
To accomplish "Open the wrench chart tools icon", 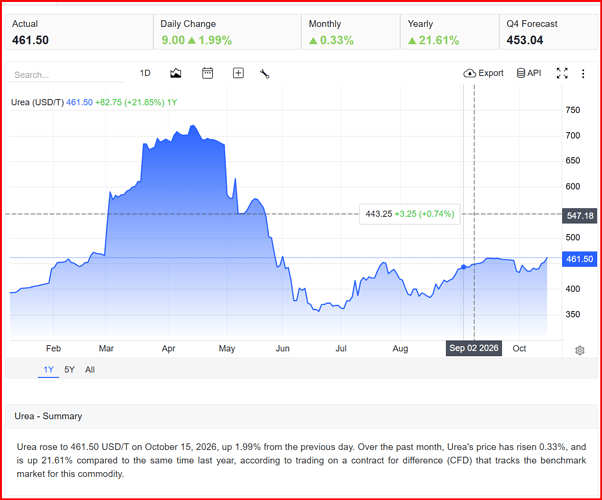I will (x=265, y=73).
